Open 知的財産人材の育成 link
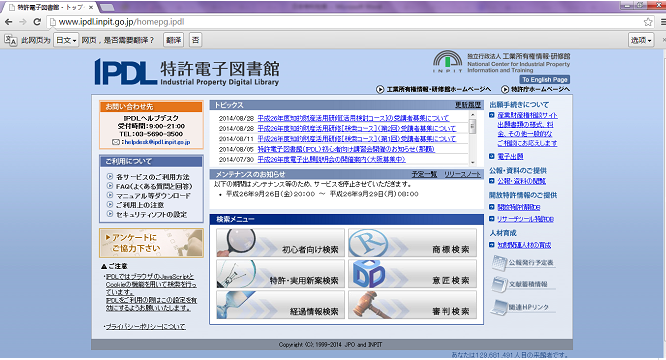 525,245
